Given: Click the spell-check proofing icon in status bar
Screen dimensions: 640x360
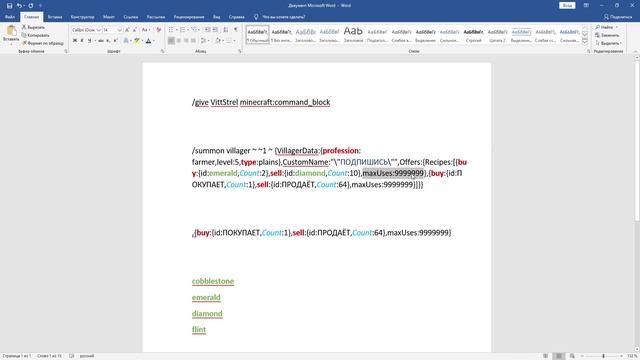Looking at the screenshot, I should coord(71,356).
